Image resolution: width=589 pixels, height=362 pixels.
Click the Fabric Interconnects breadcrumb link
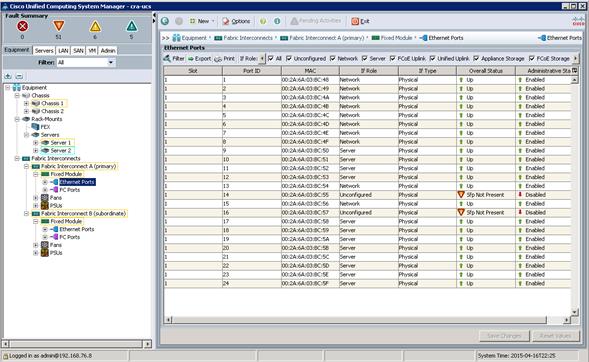pyautogui.click(x=248, y=38)
